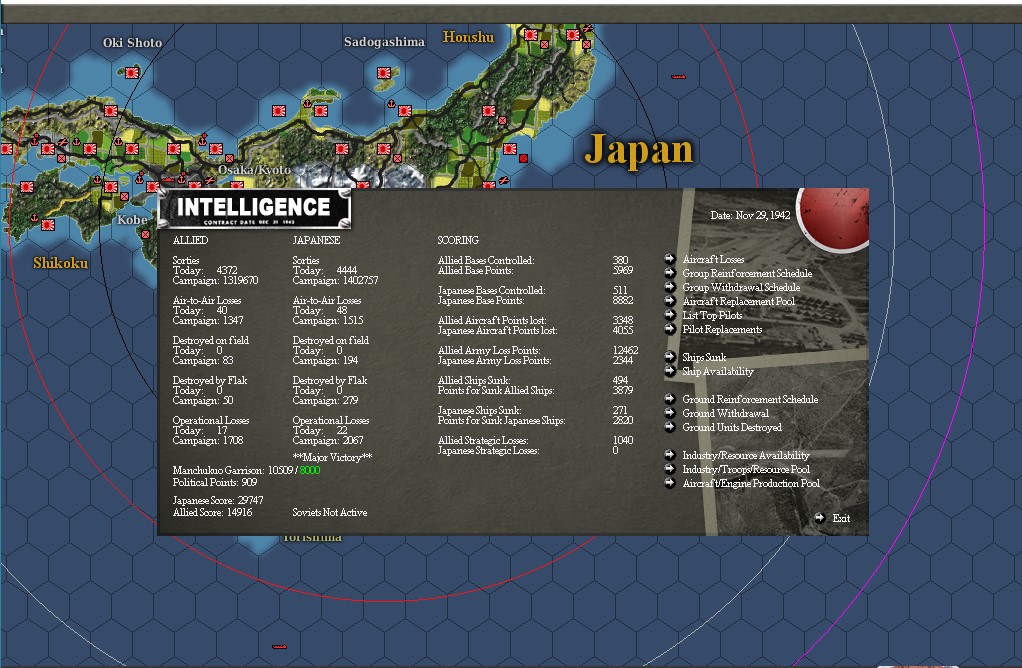Click the Shikoku map label
The width and height of the screenshot is (1022, 668).
click(61, 263)
